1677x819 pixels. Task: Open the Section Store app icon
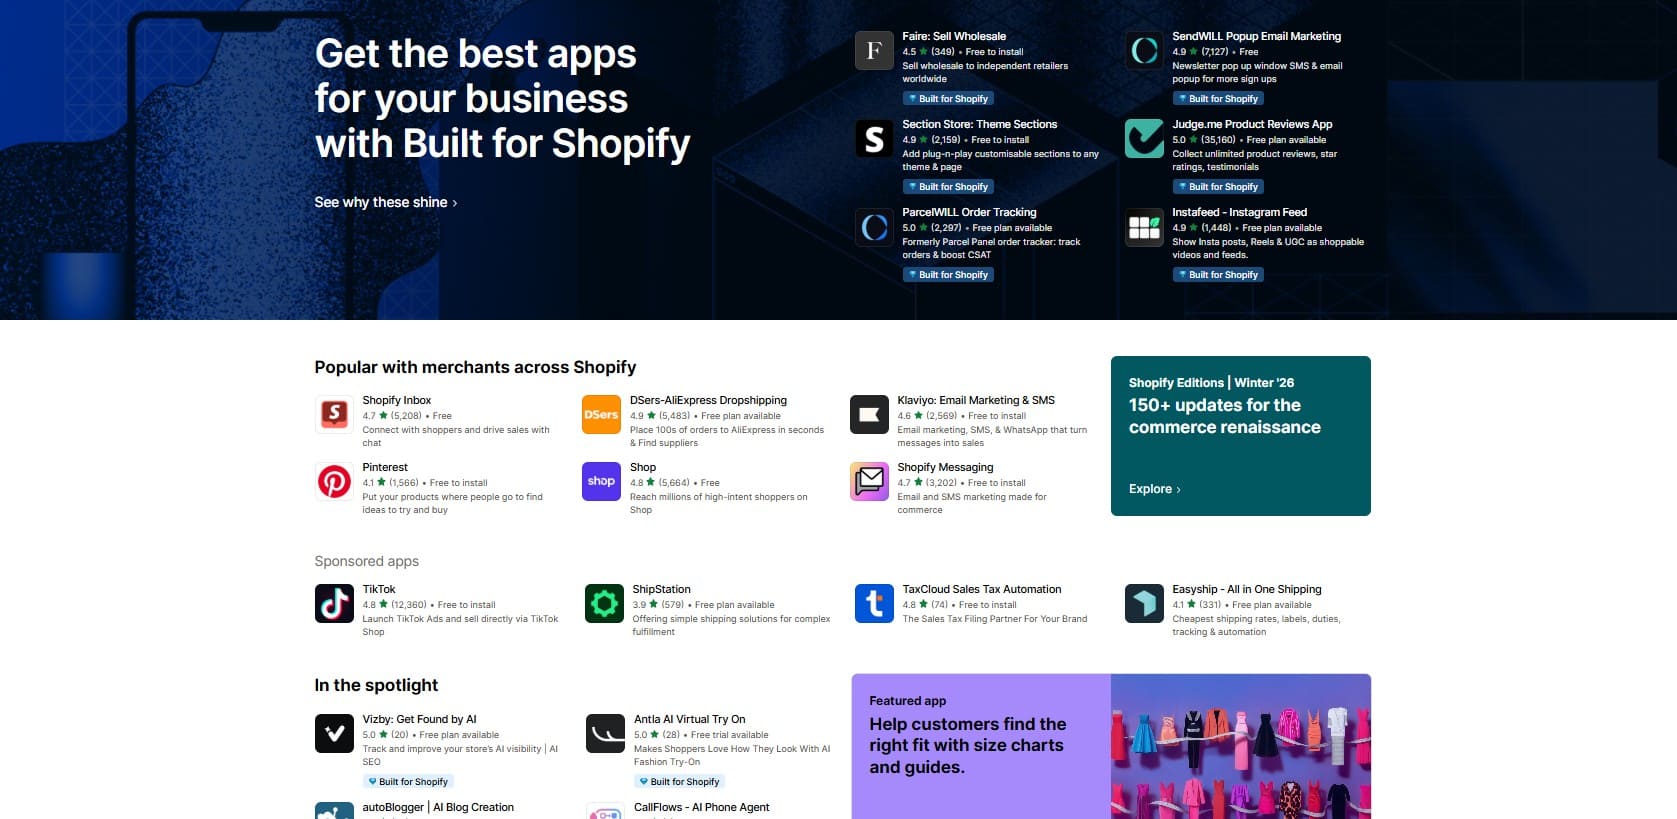pos(874,138)
